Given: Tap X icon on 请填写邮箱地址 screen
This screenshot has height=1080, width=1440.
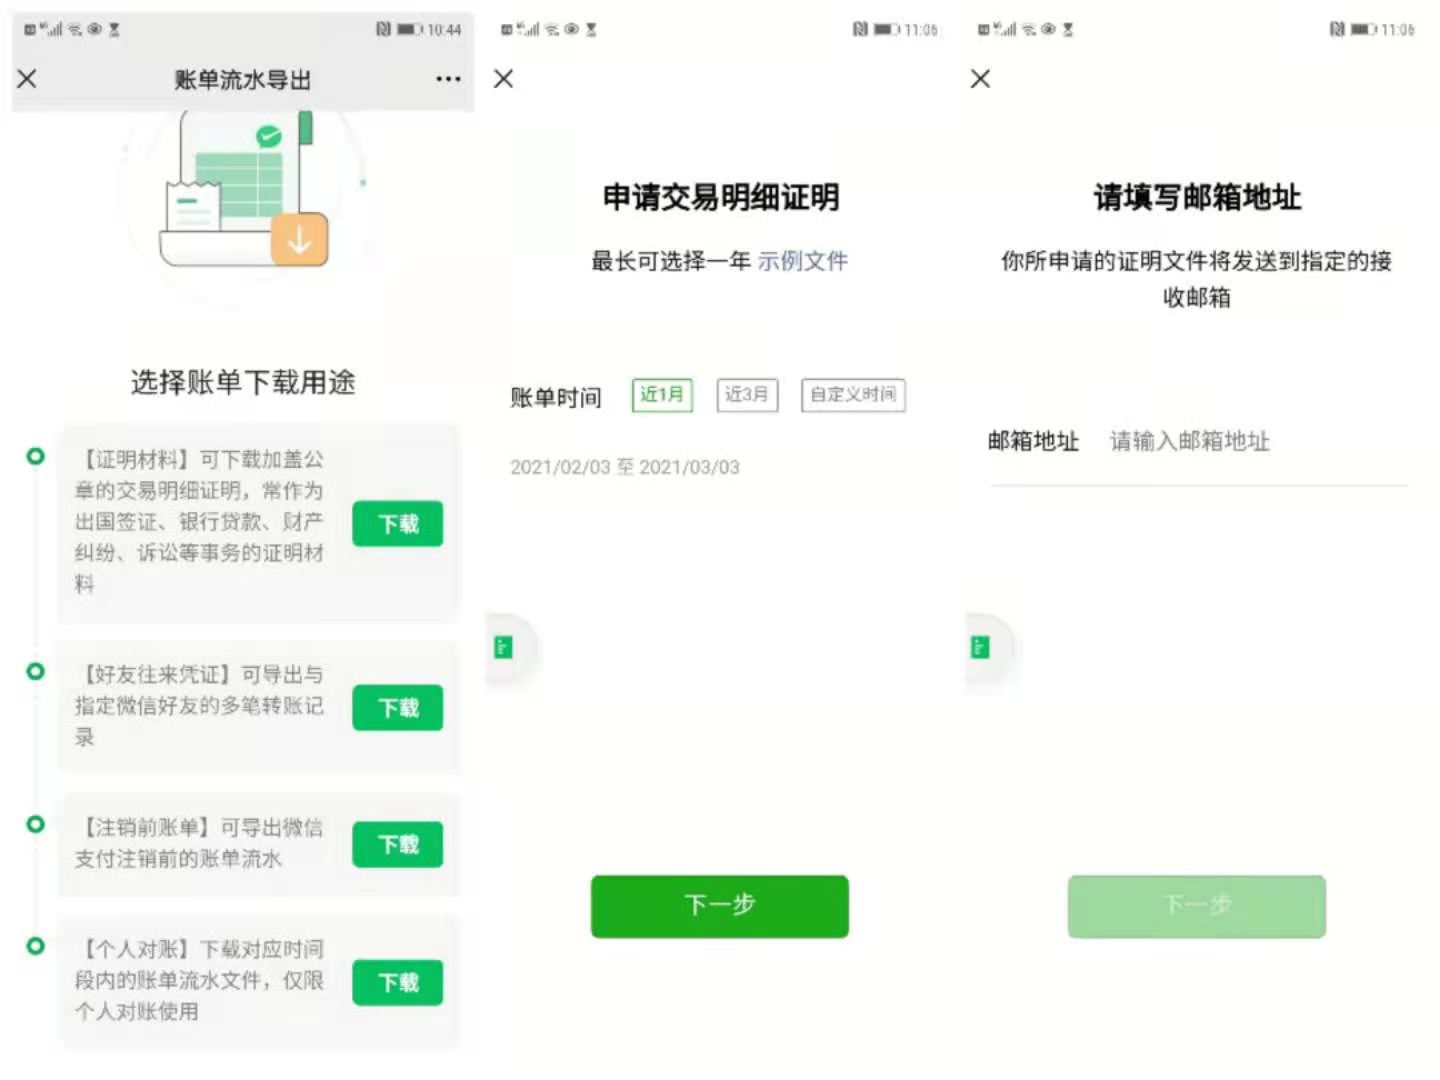Looking at the screenshot, I should tap(980, 79).
